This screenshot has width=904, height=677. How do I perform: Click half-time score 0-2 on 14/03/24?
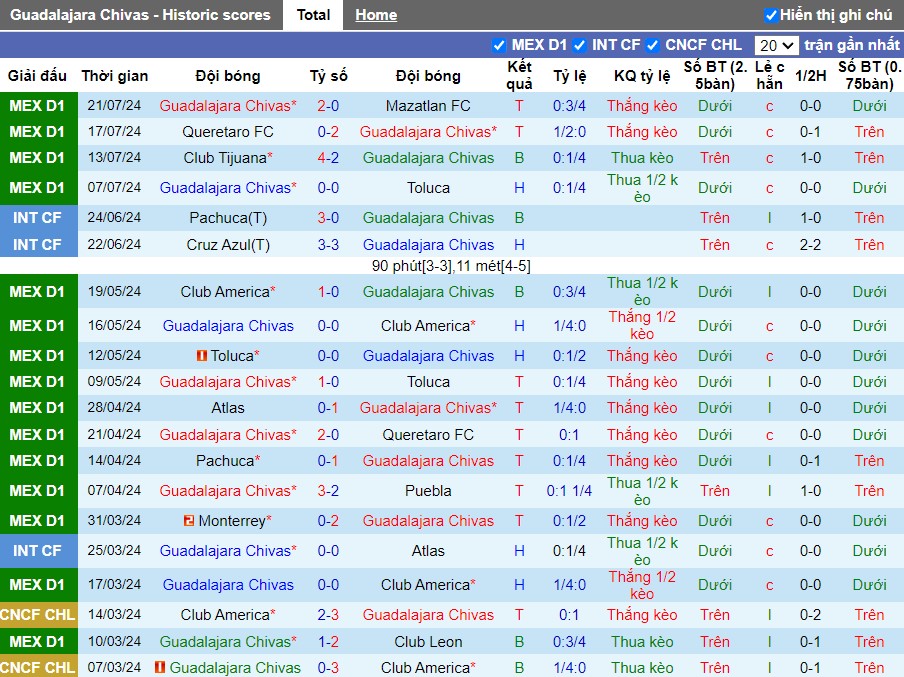click(810, 615)
